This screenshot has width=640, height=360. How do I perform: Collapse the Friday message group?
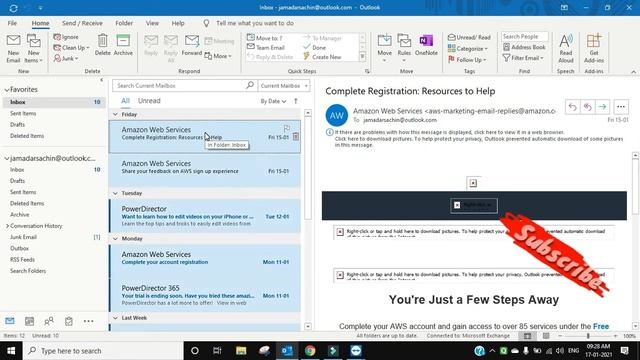pyautogui.click(x=116, y=114)
